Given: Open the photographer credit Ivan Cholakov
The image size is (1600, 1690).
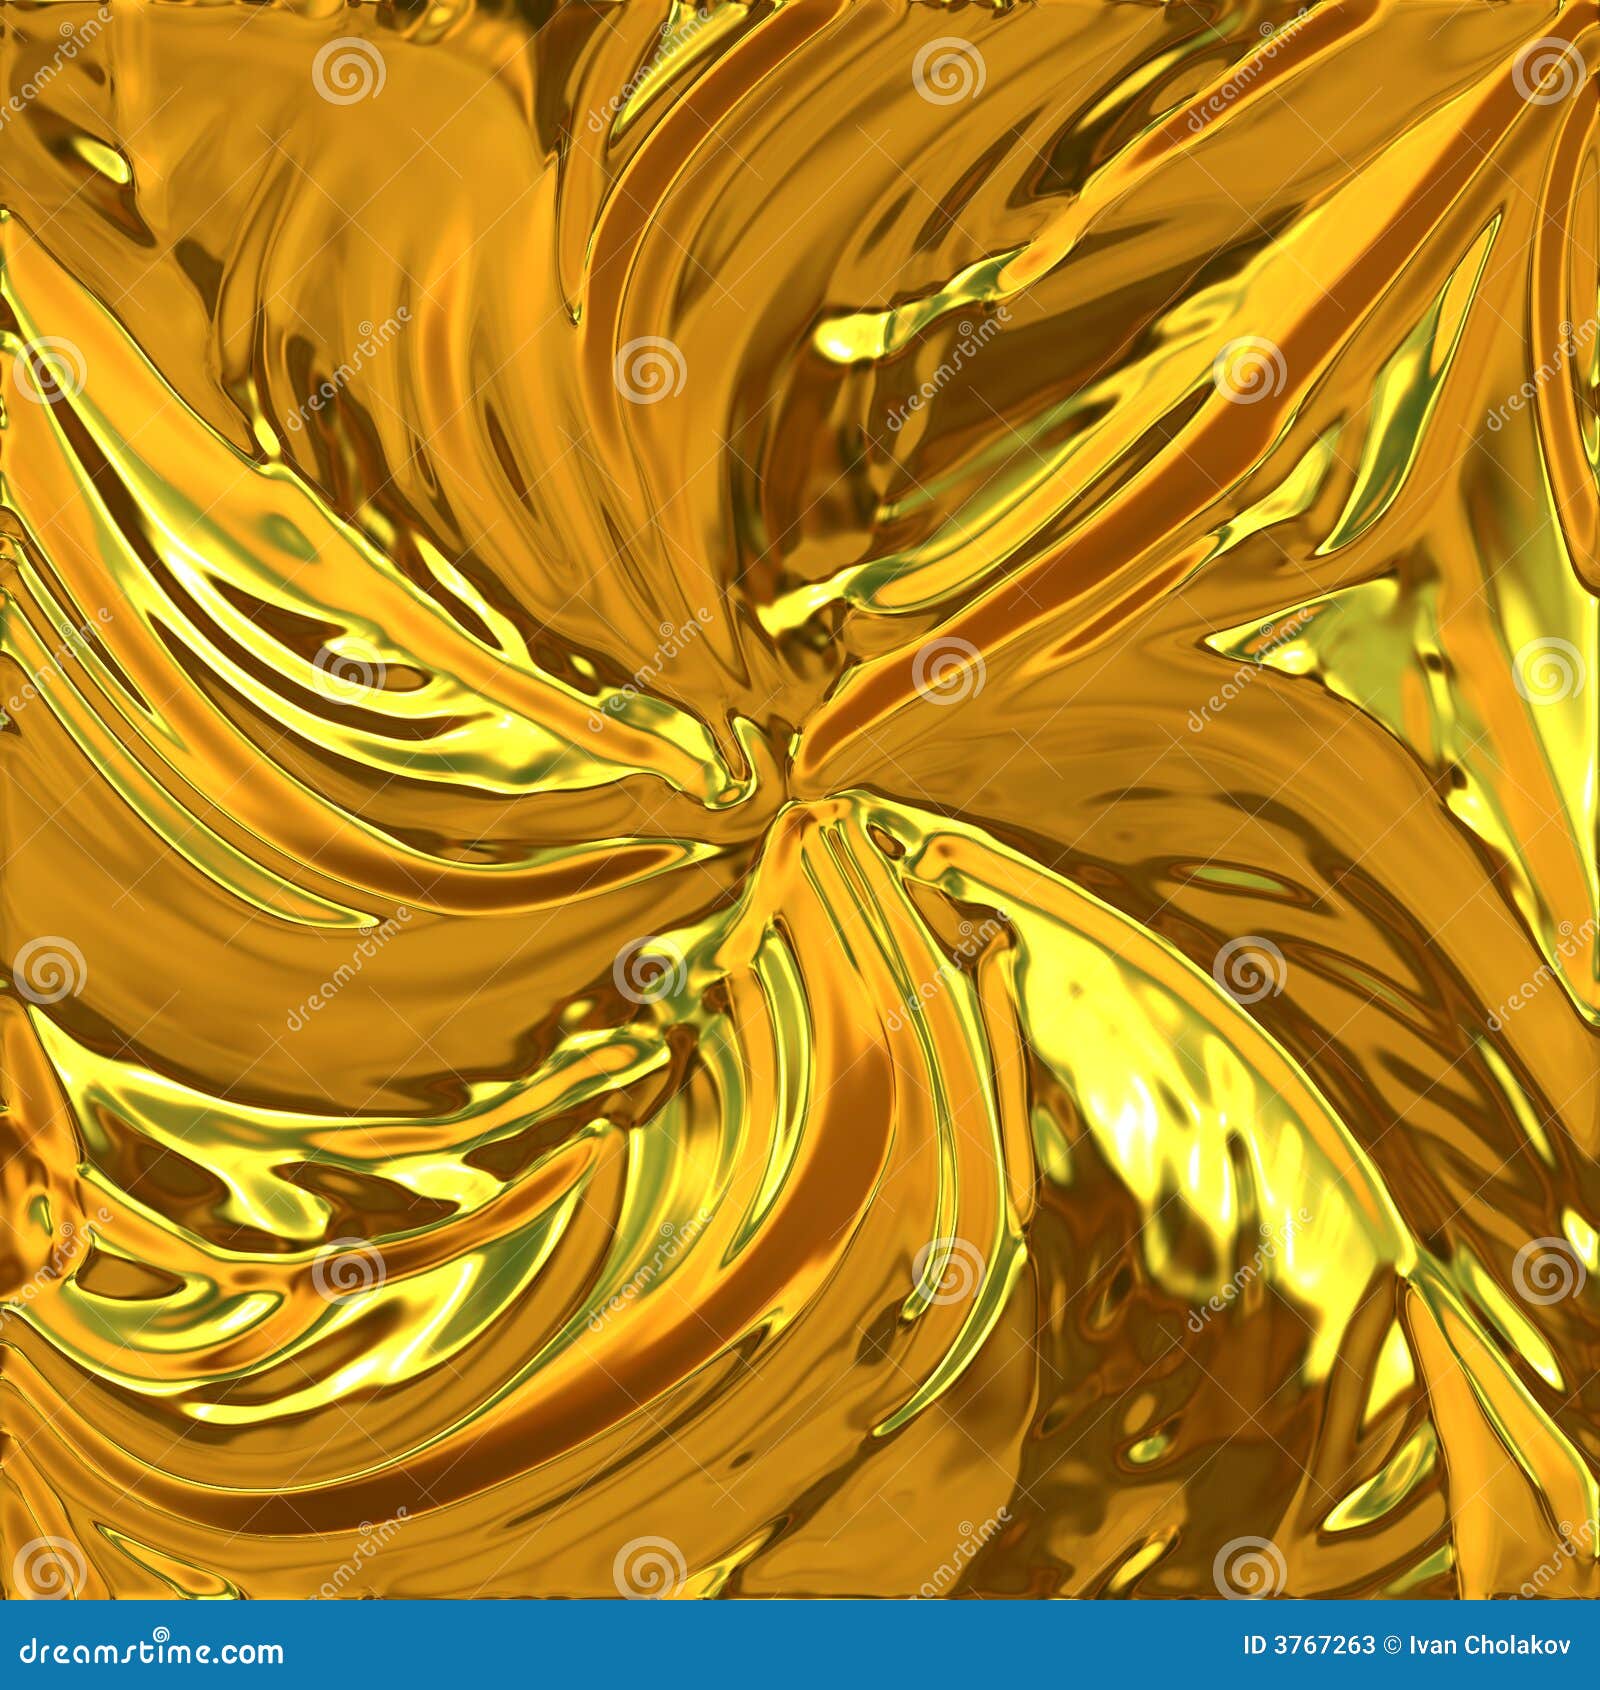Looking at the screenshot, I should (1490, 1645).
